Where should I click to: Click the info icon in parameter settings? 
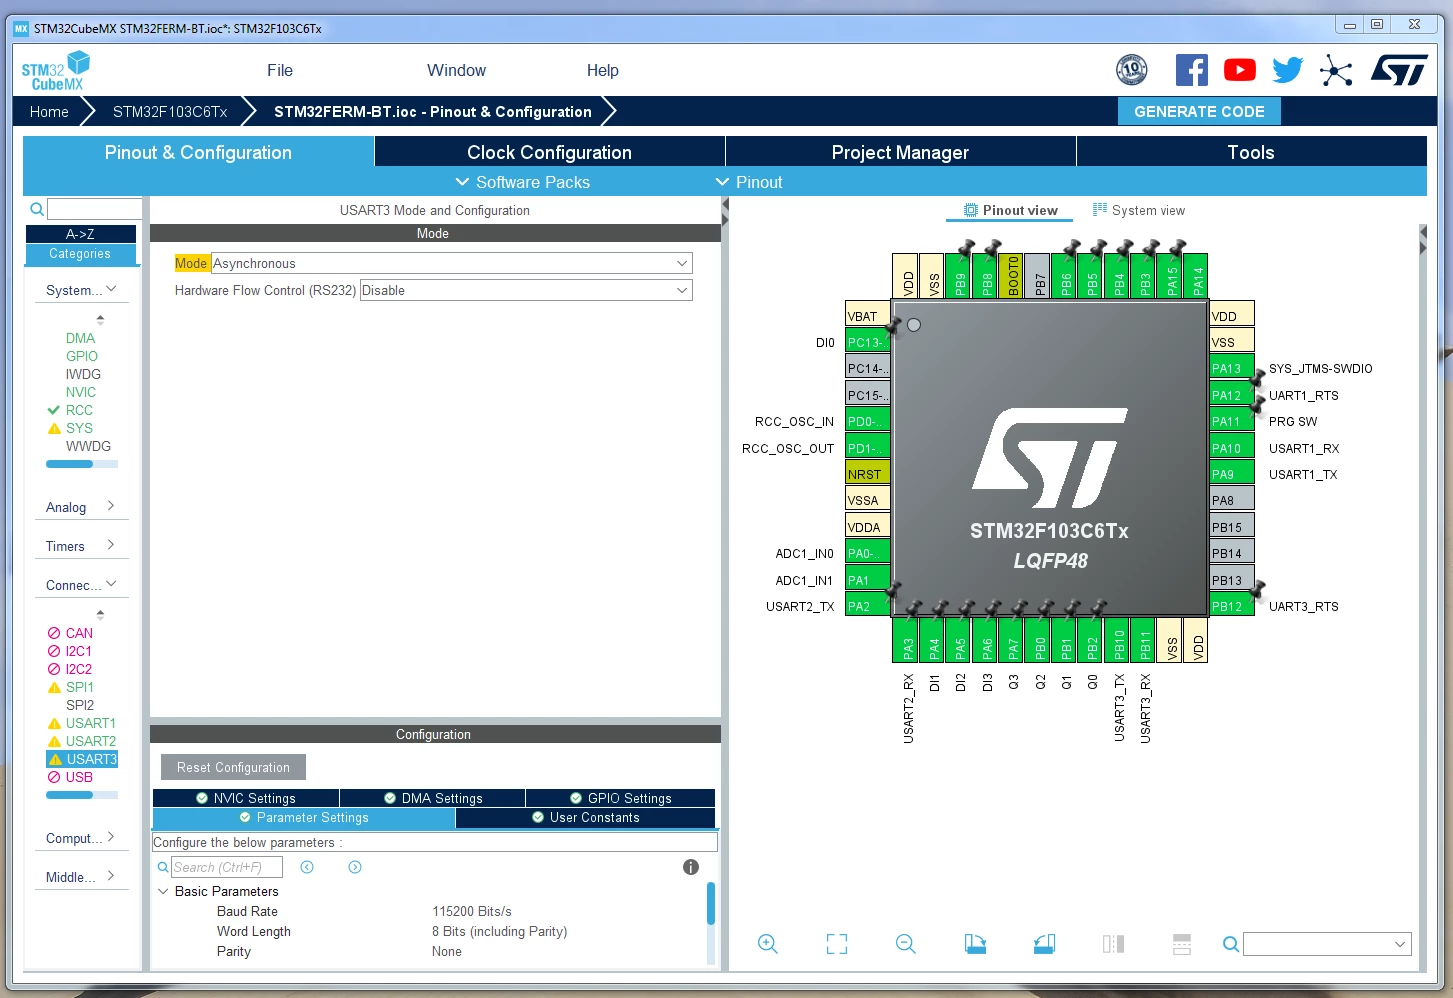click(690, 867)
